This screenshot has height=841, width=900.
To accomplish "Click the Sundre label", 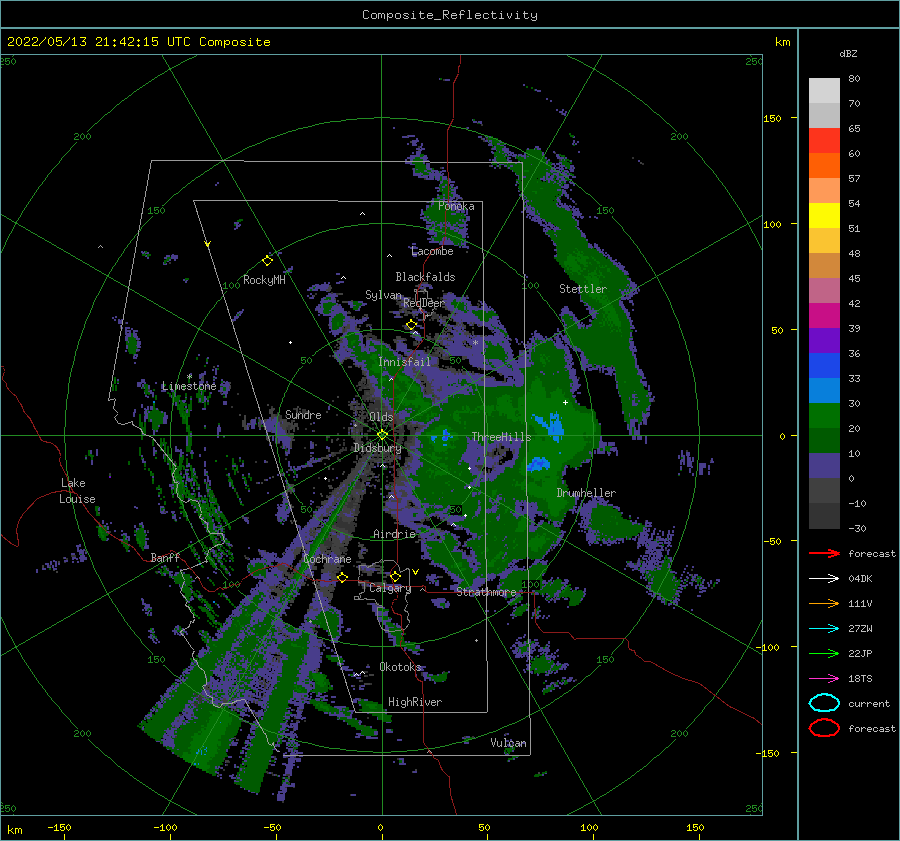I will coord(303,414).
